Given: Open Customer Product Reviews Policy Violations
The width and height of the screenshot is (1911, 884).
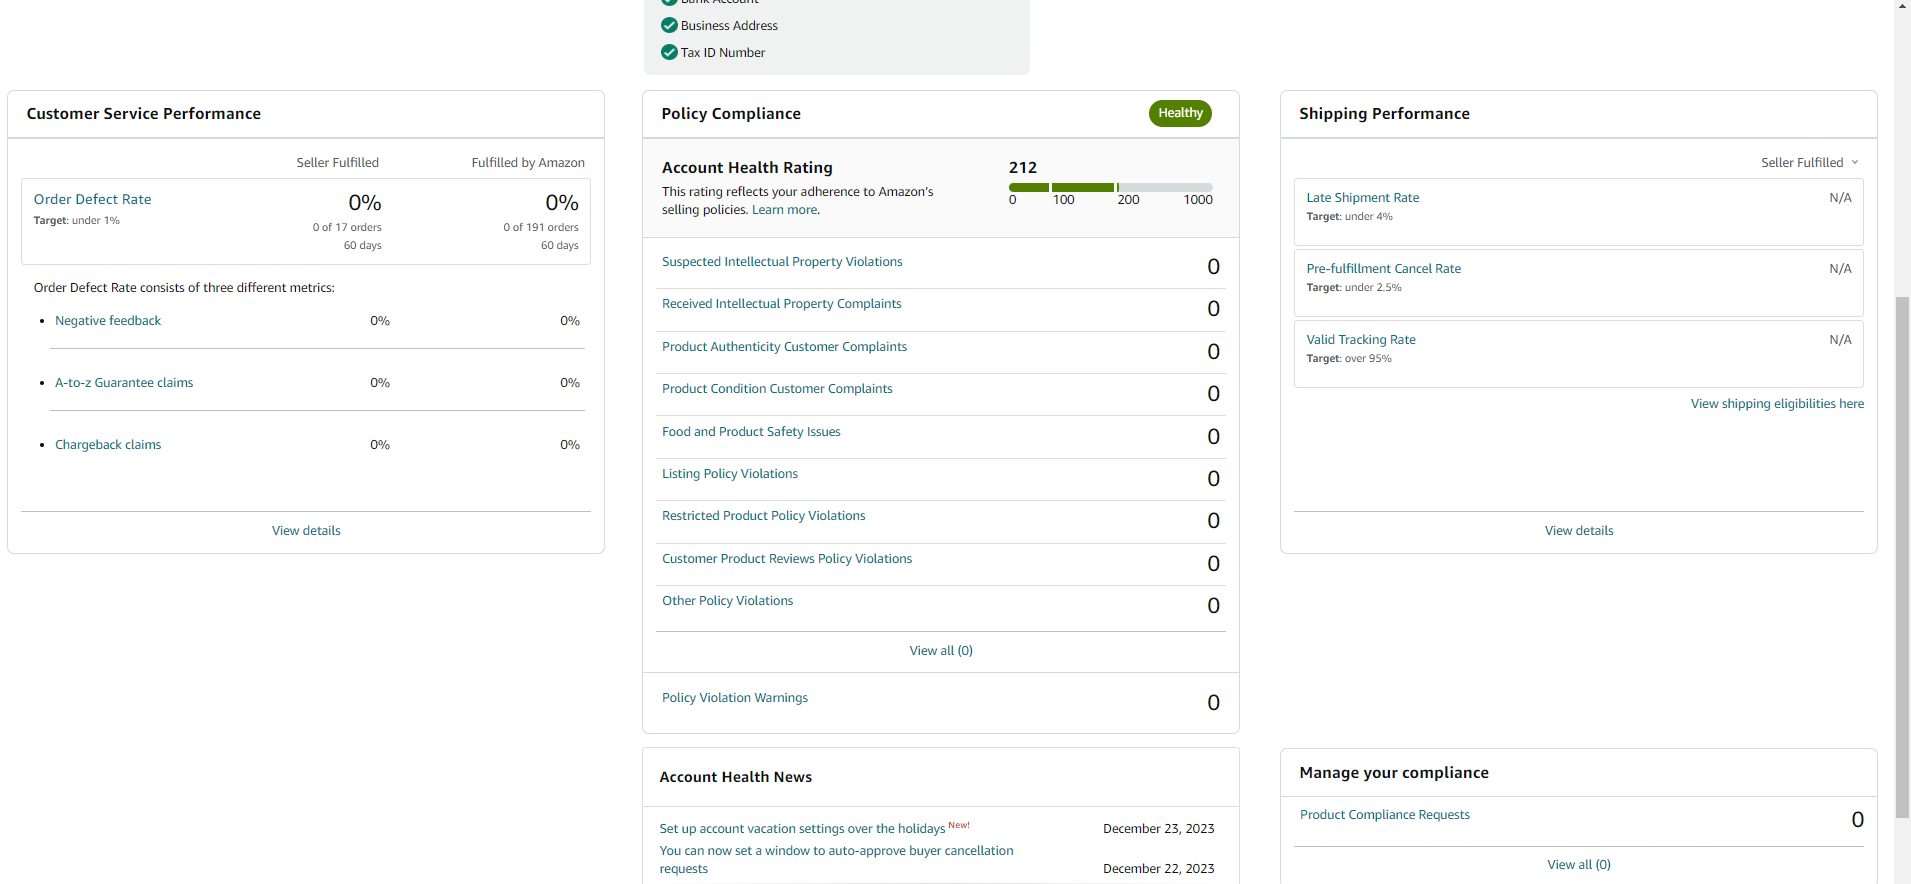Looking at the screenshot, I should point(787,559).
